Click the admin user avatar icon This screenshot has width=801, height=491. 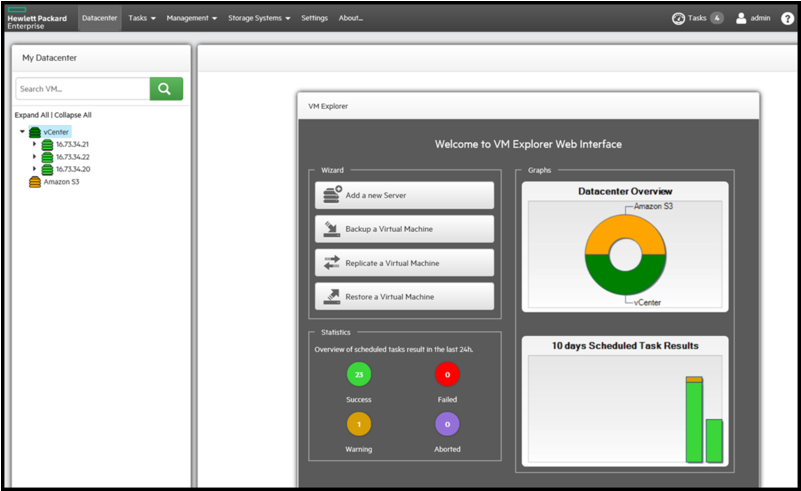741,18
